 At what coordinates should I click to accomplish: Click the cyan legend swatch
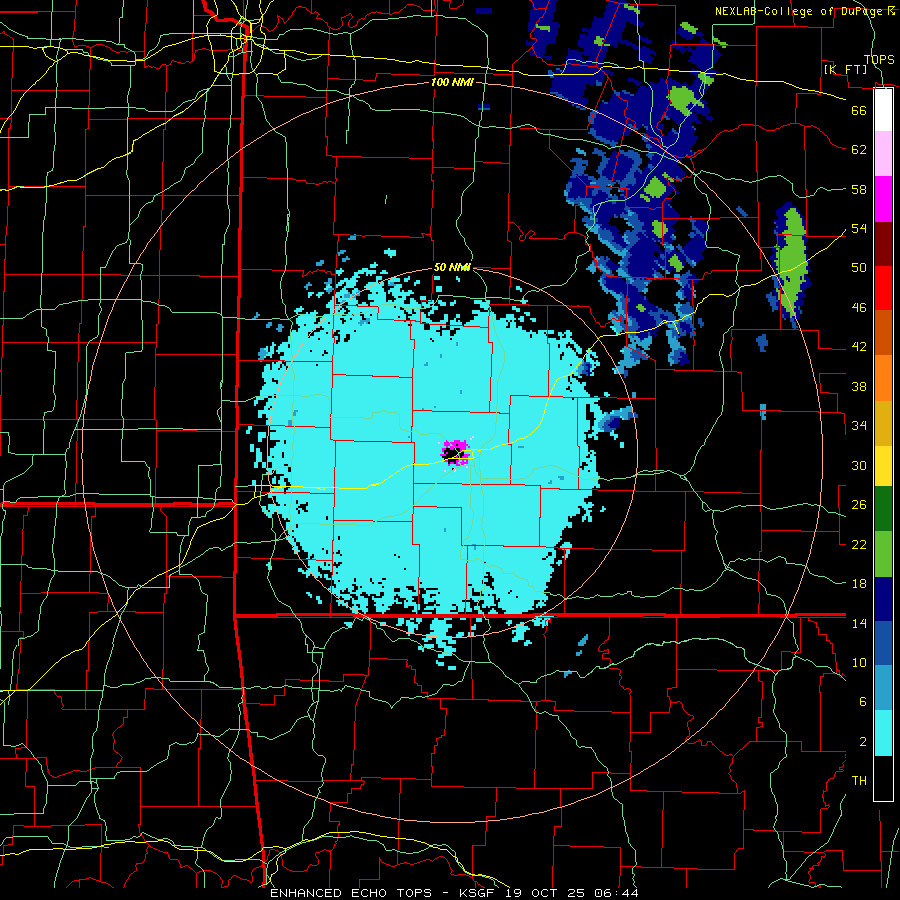click(x=883, y=733)
